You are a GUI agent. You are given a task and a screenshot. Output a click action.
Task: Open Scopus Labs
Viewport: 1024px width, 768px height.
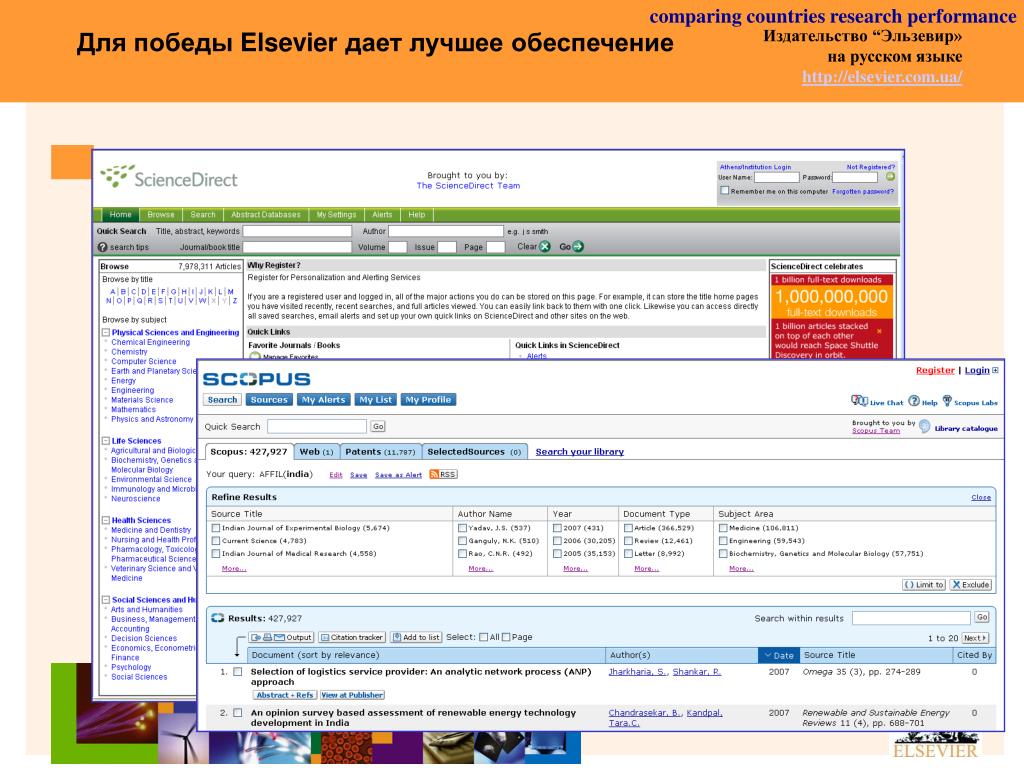pyautogui.click(x=970, y=402)
